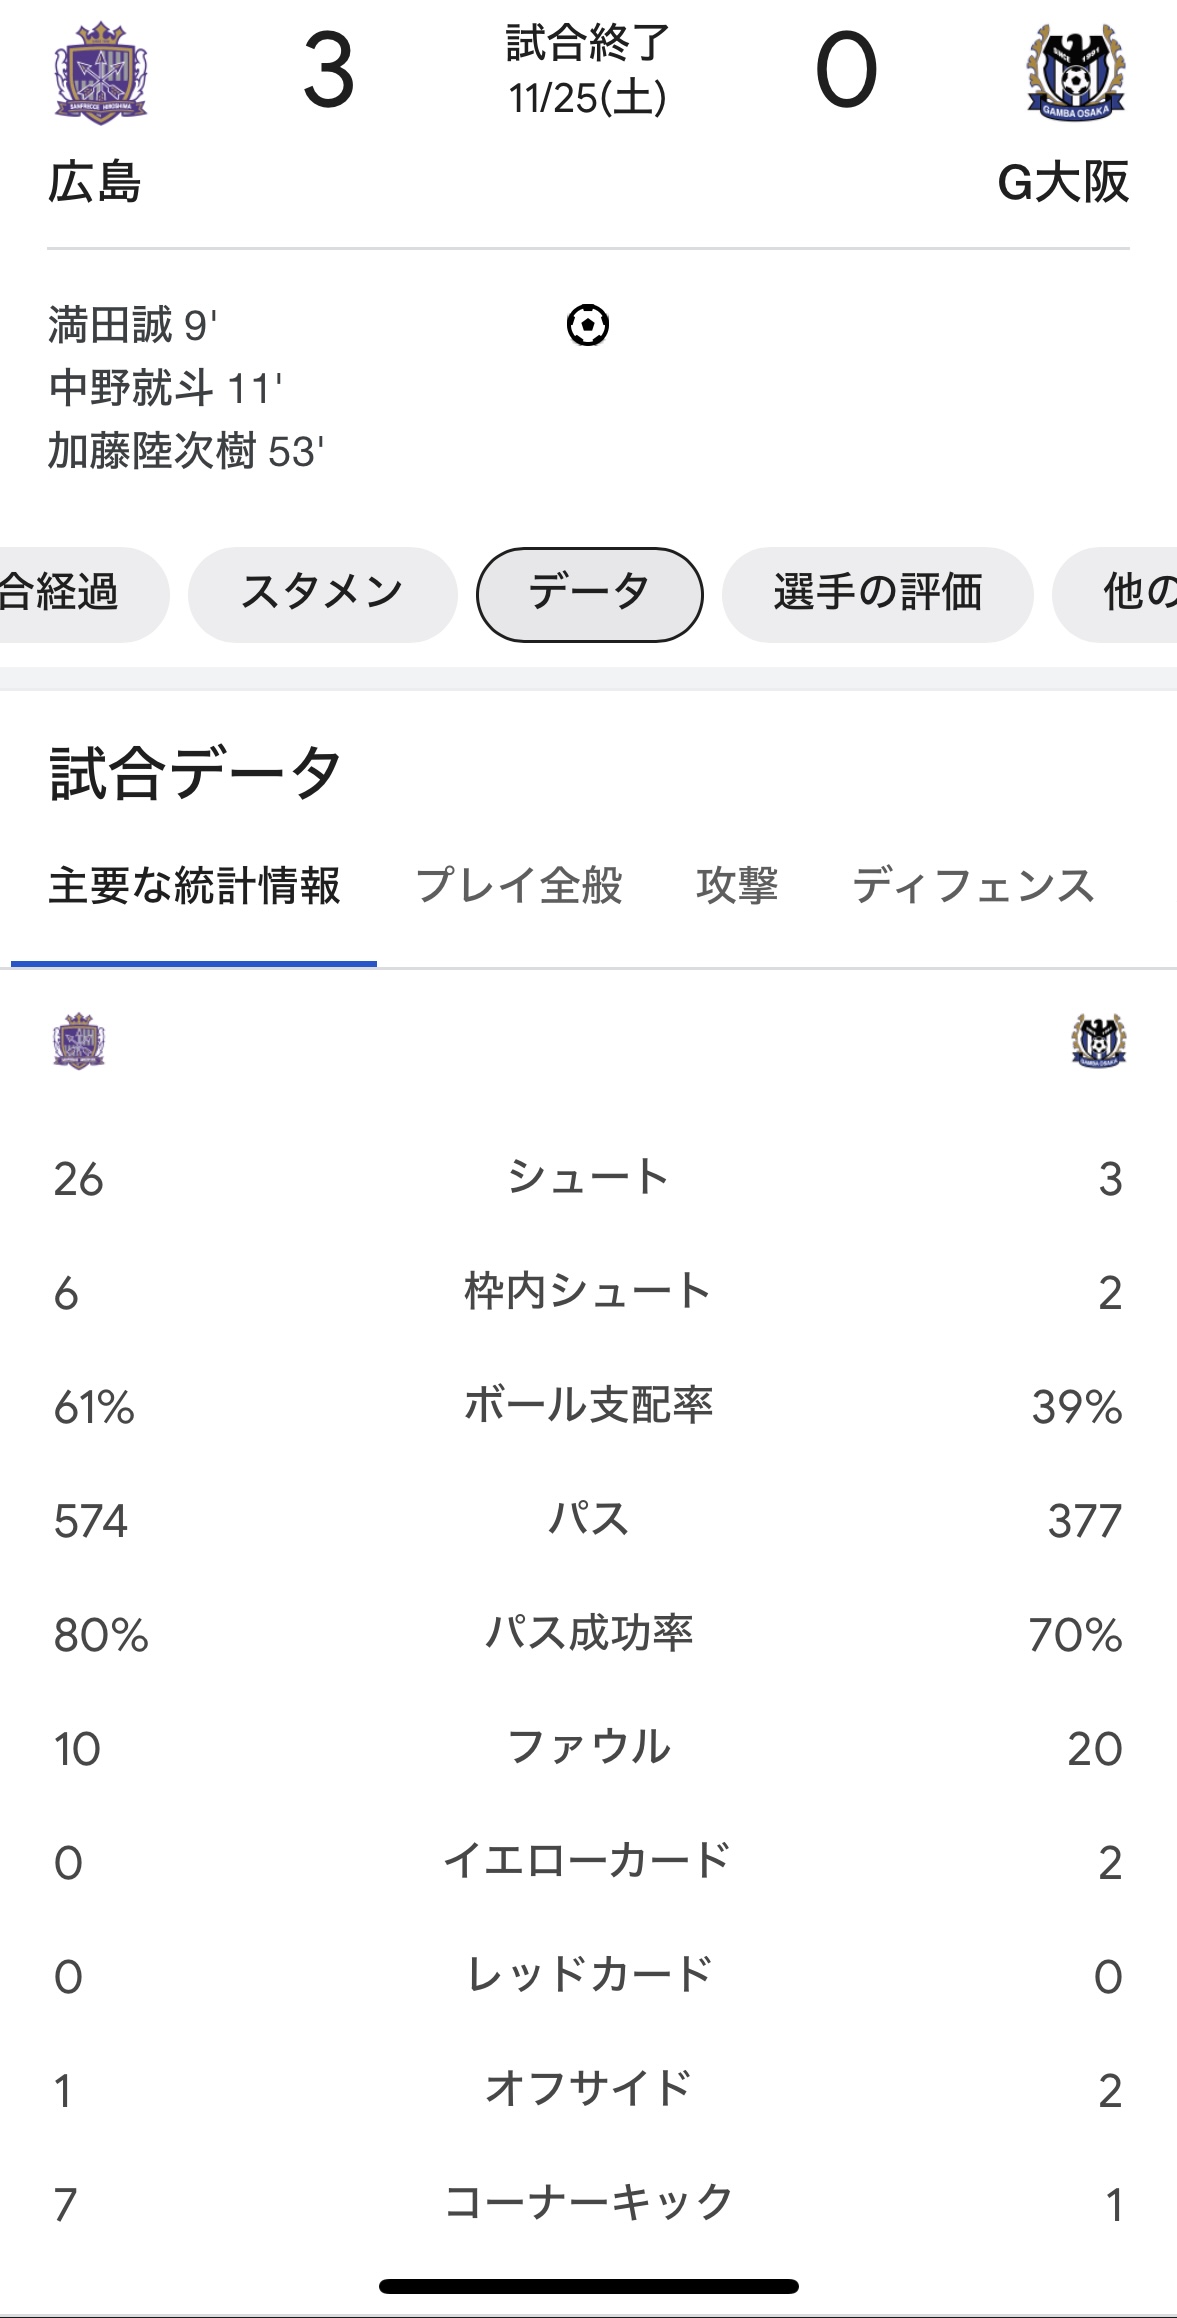Image resolution: width=1177 pixels, height=2318 pixels.
Task: Tap small Hiroshima logo above stats
Action: pyautogui.click(x=79, y=1041)
